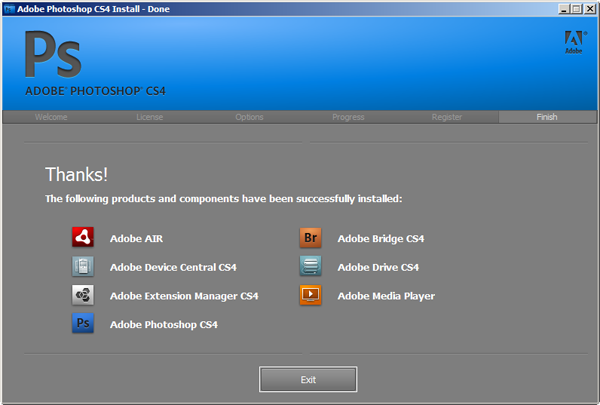Screen dimensions: 600x405
Task: Go to the Options step tab
Action: tap(249, 117)
